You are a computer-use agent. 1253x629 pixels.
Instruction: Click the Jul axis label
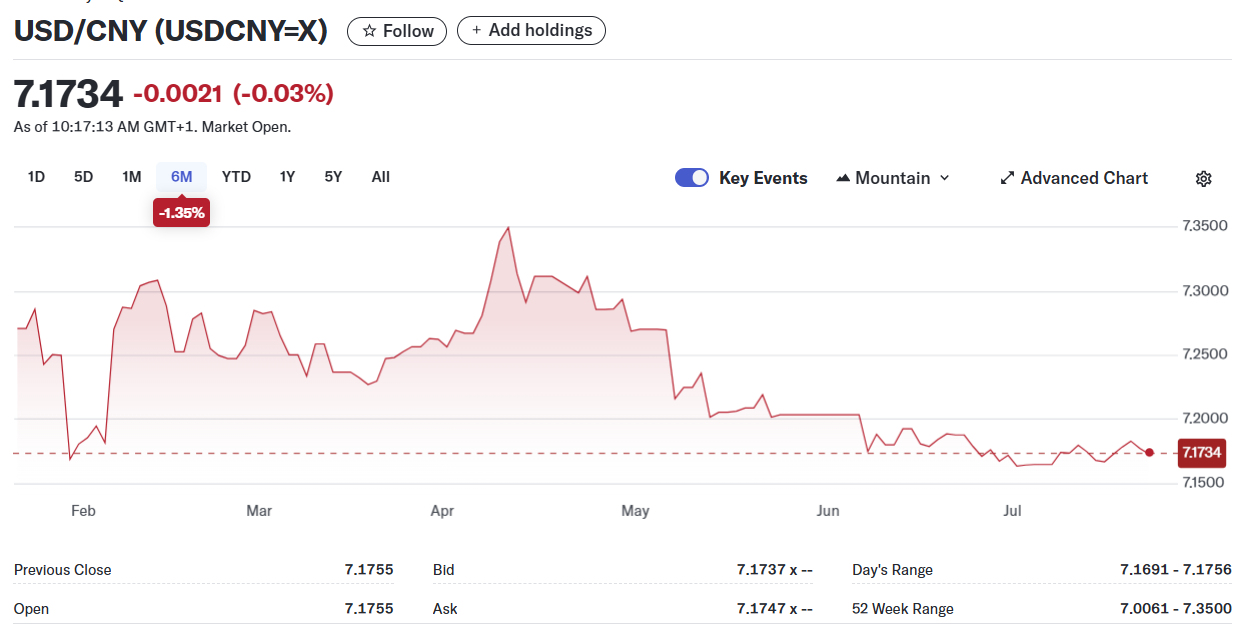pyautogui.click(x=1013, y=511)
